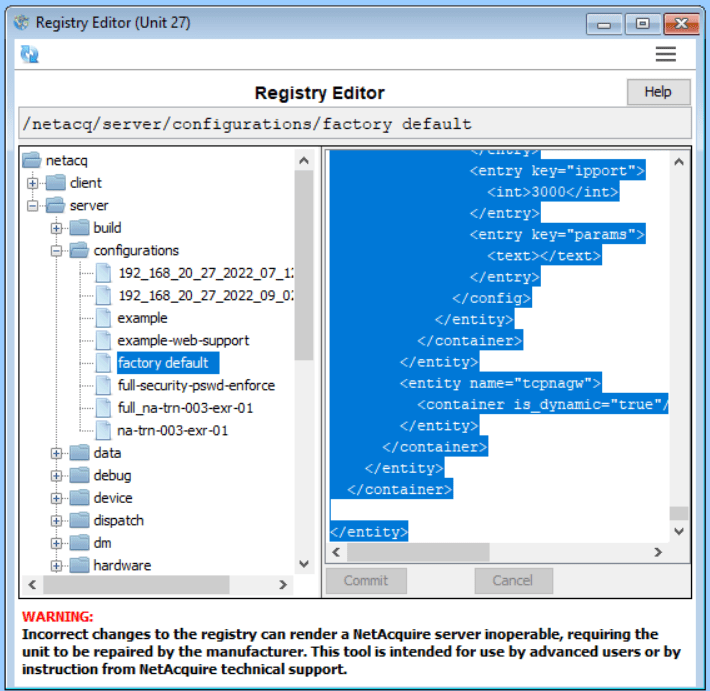Select the na-trn-003-exr-01 tree item
710x691 pixels.
tap(173, 430)
